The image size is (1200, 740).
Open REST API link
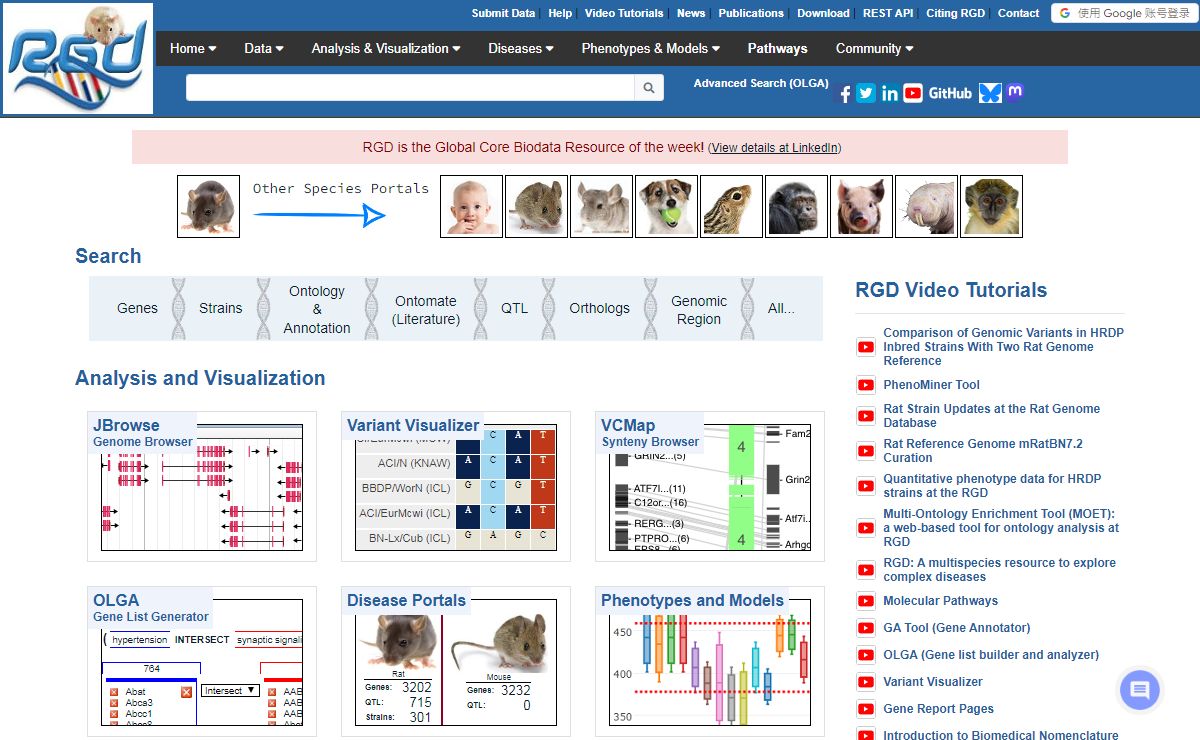[888, 13]
